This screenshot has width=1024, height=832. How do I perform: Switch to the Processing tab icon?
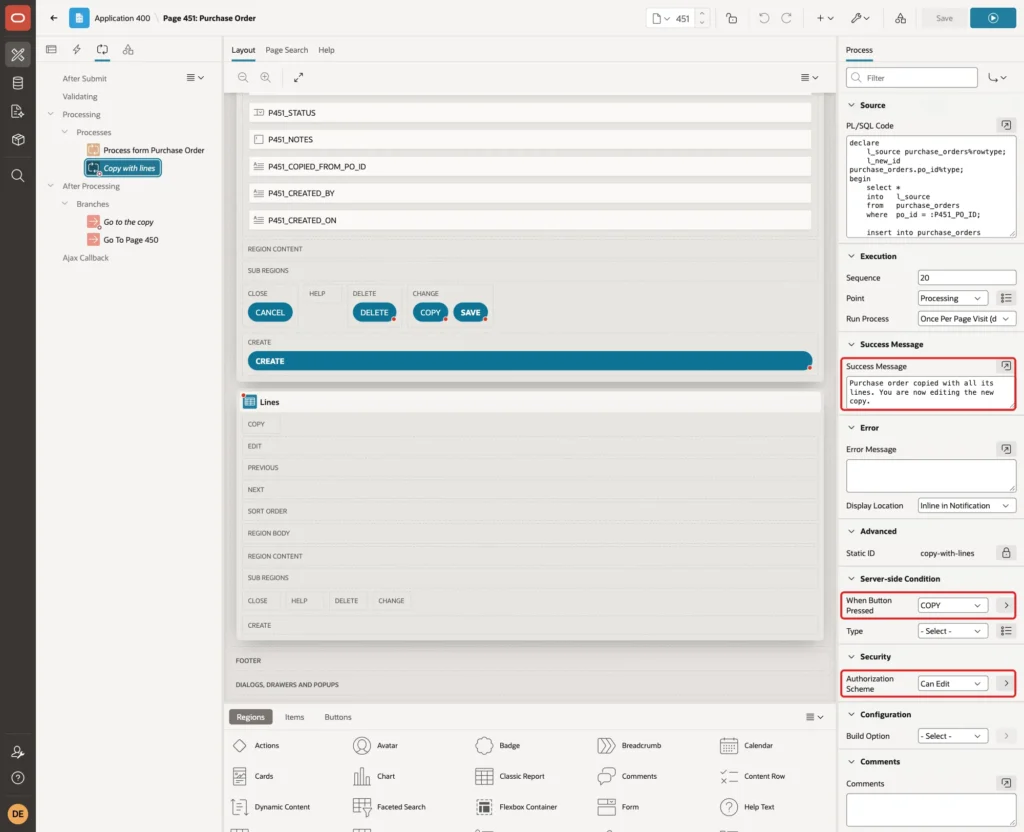click(x=103, y=50)
